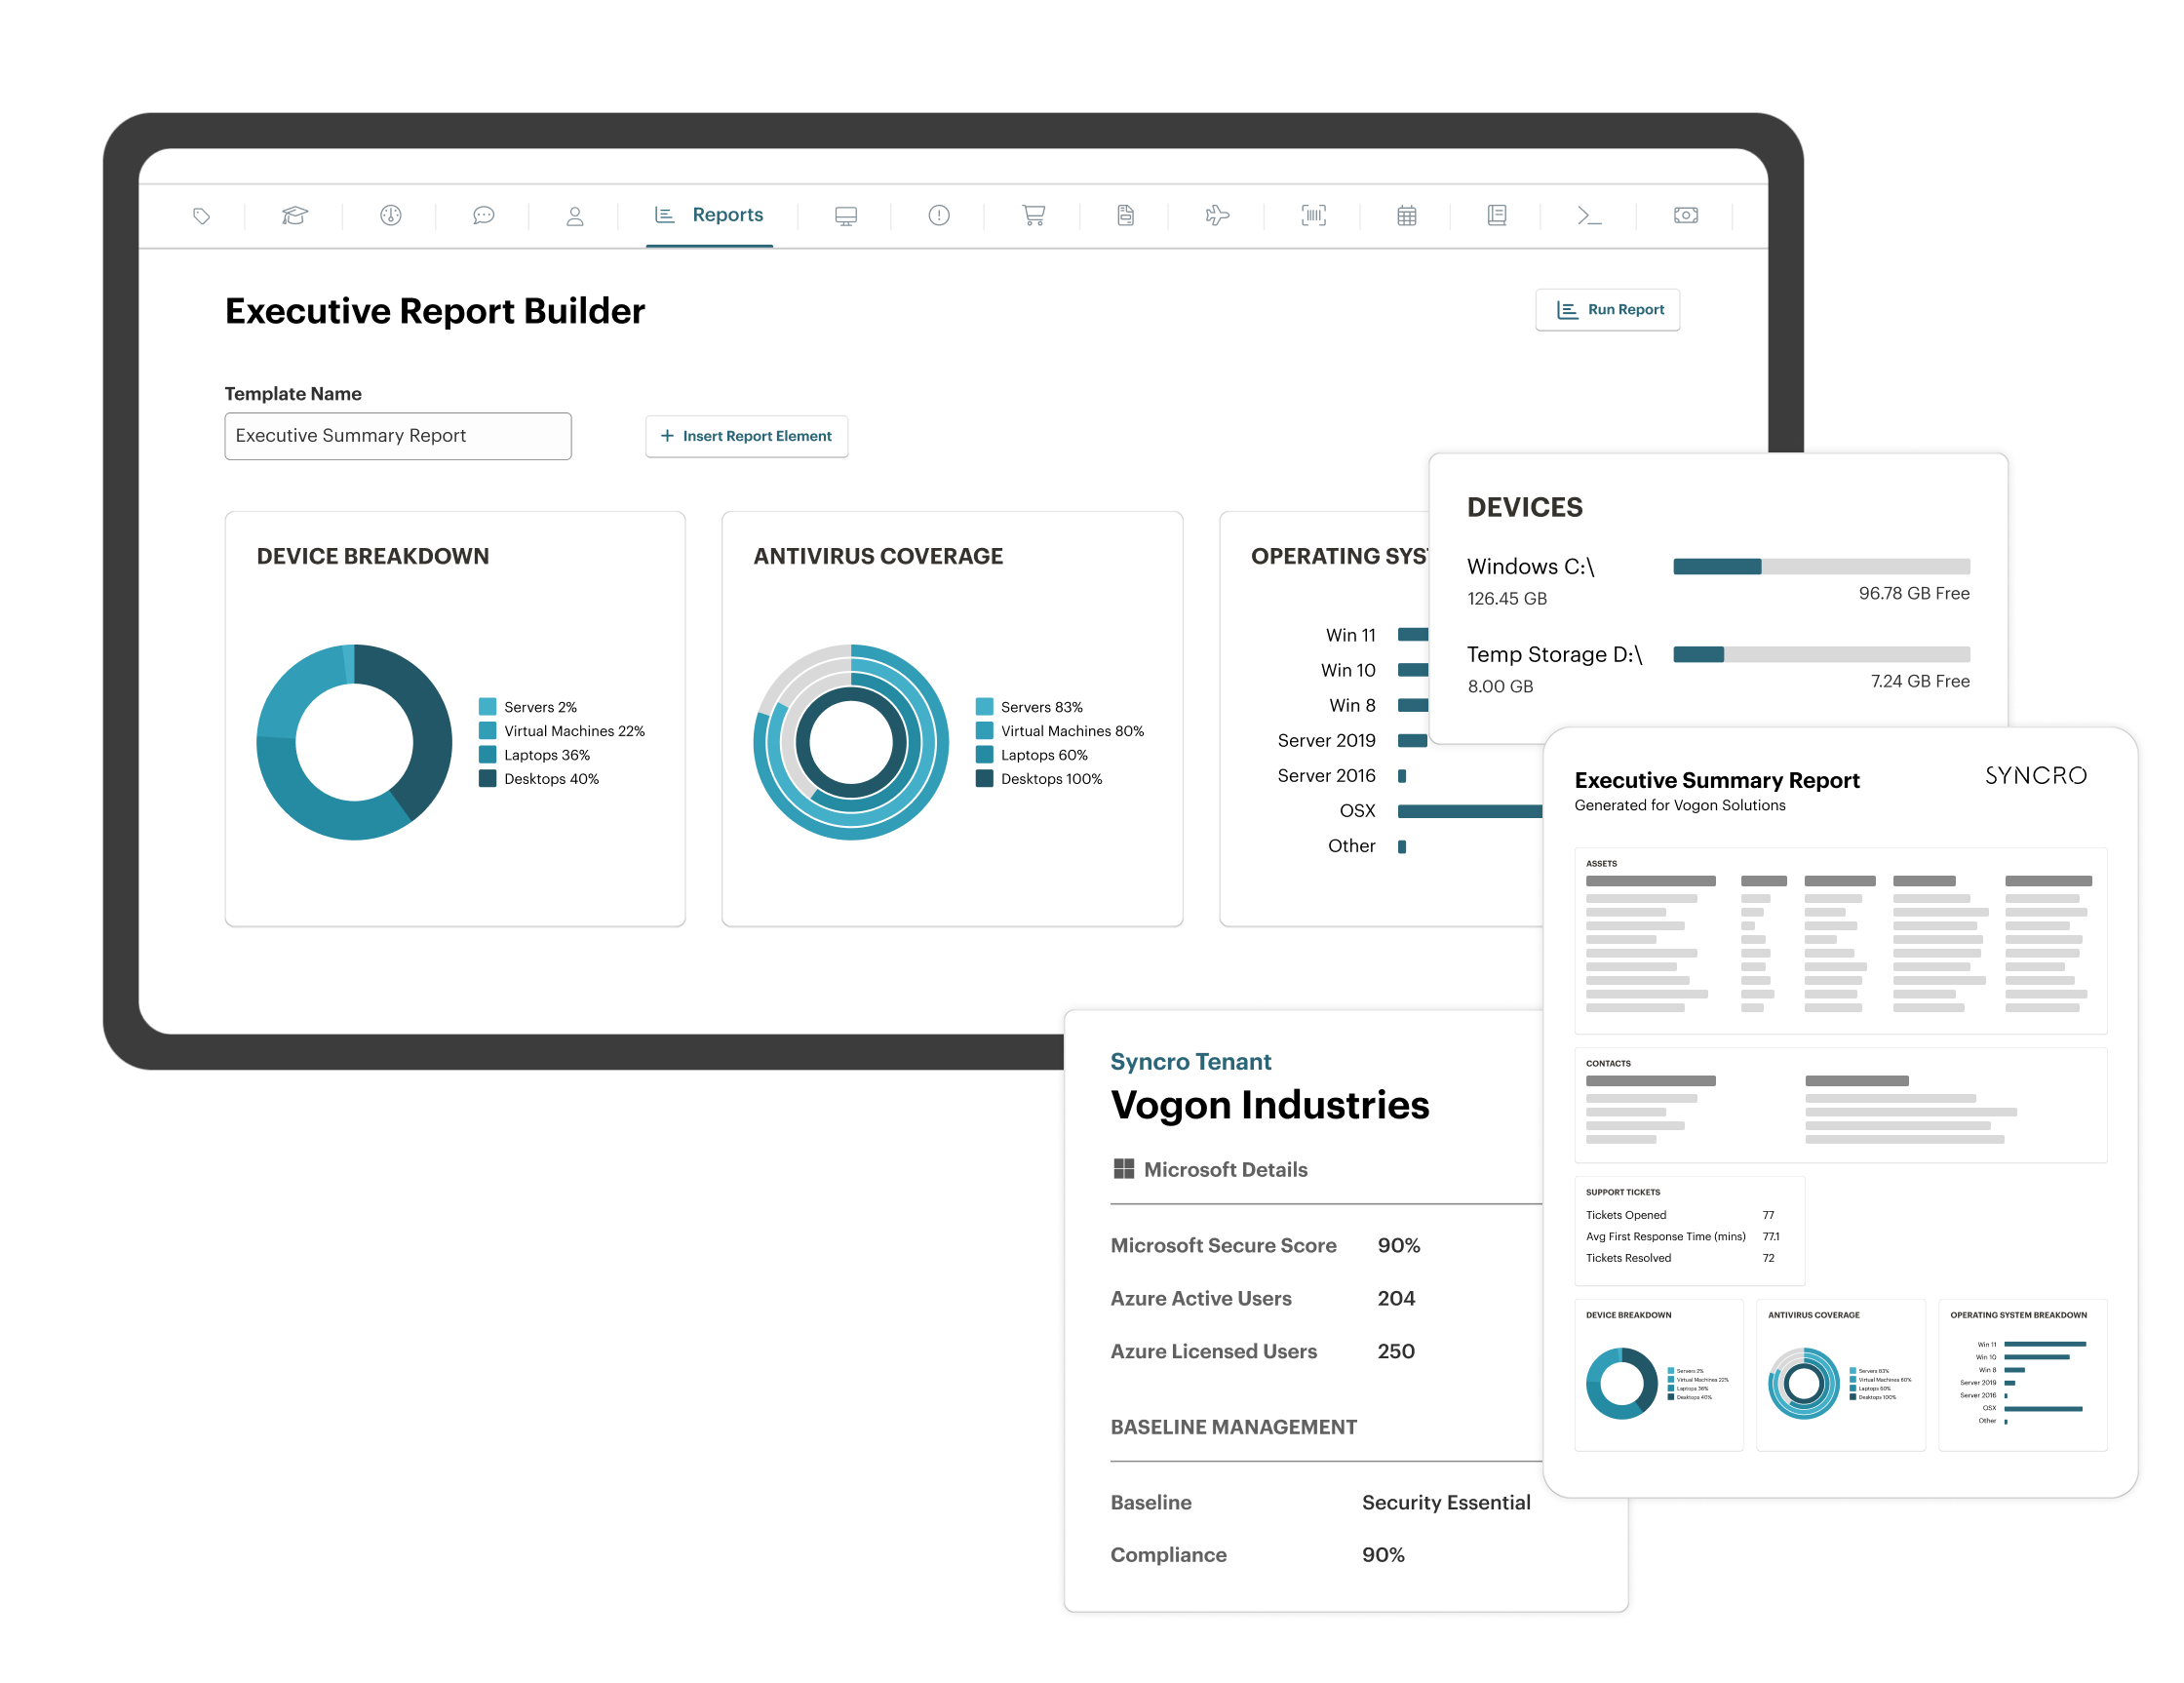Open the shopping cart icon
2184x1683 pixels.
pos(1034,215)
